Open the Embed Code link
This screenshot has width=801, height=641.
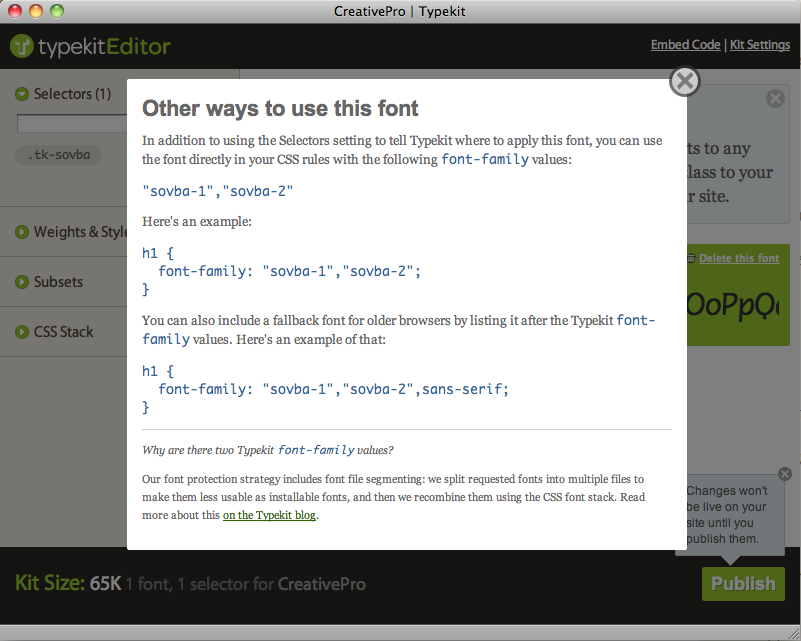(685, 45)
